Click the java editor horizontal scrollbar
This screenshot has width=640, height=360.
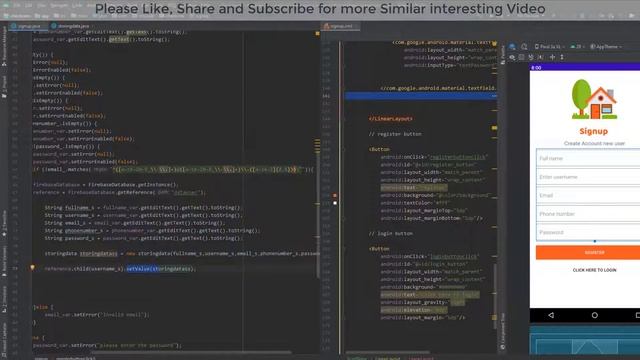(x=192, y=352)
